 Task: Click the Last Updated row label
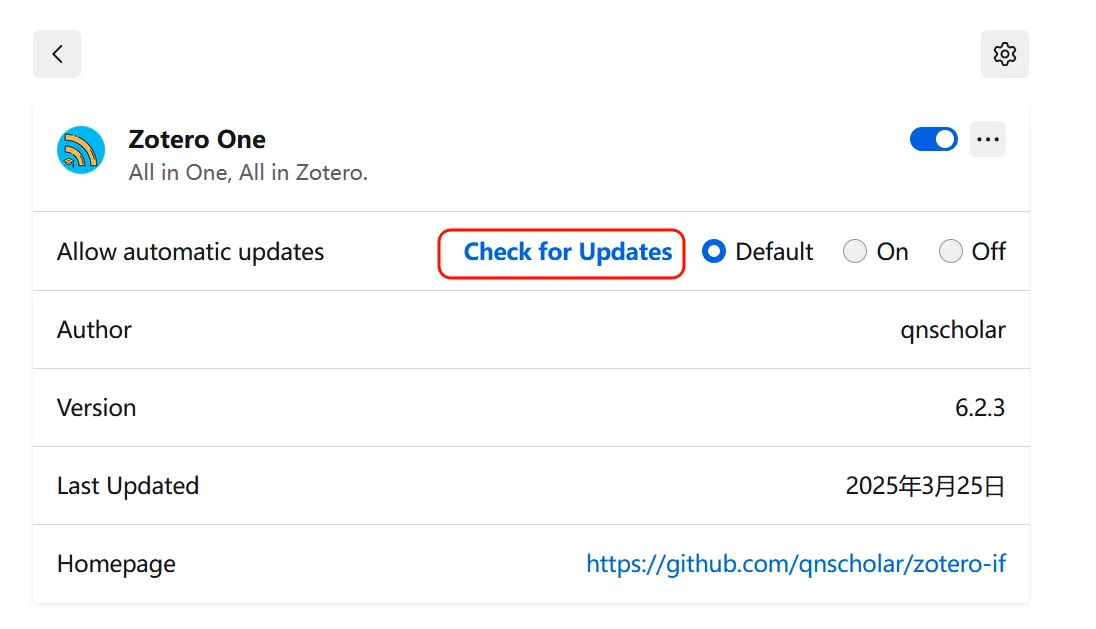pyautogui.click(x=128, y=486)
